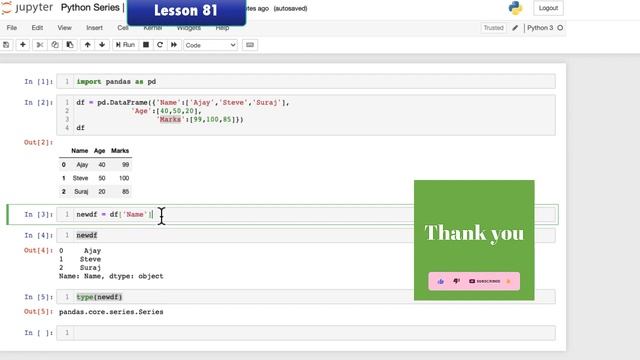Click the Steve cell in the table

(x=80, y=178)
